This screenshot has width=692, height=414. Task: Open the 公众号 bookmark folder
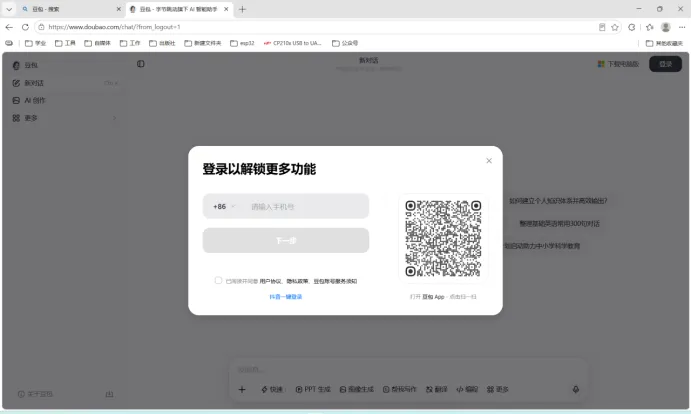pyautogui.click(x=345, y=43)
